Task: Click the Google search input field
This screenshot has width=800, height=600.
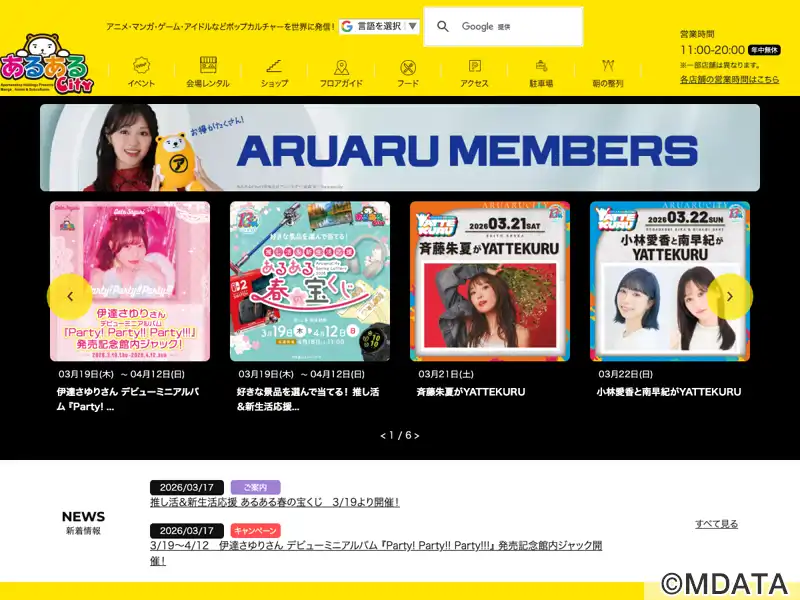Action: click(503, 27)
